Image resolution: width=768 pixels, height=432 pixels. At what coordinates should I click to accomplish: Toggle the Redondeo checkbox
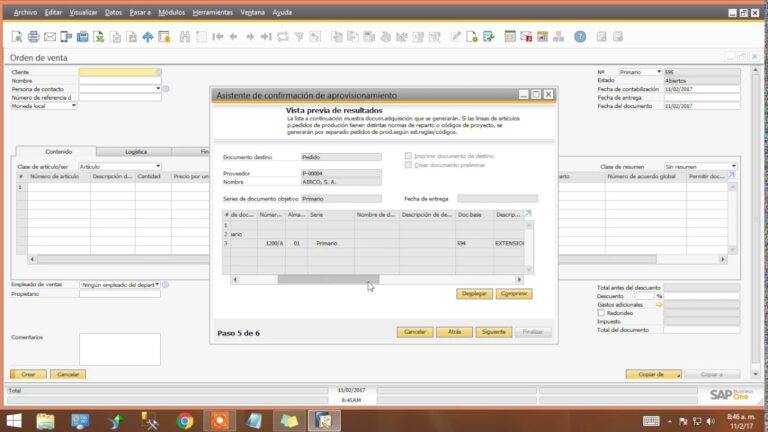[601, 313]
